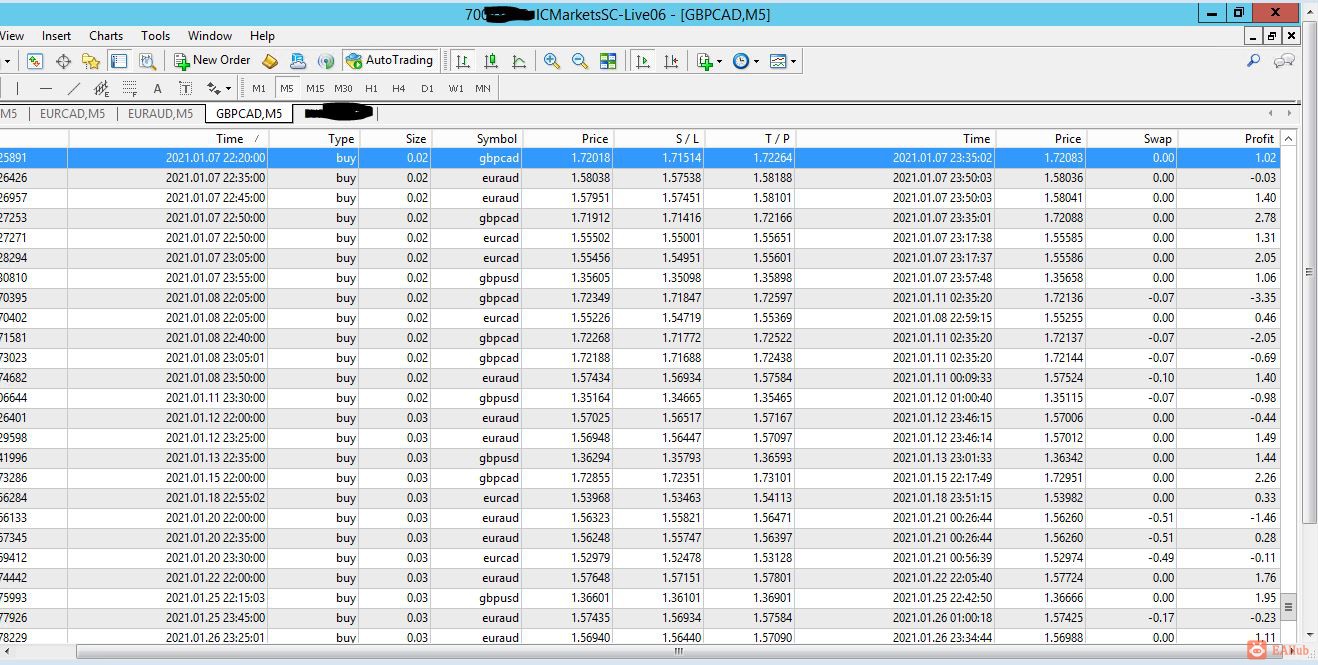
Task: Select the vertical line drawing tool
Action: (x=17, y=88)
